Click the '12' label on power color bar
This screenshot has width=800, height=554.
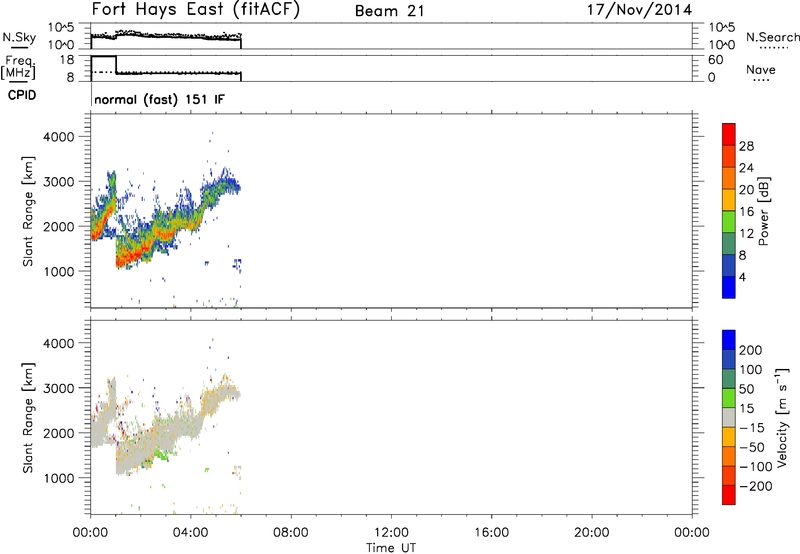[746, 234]
